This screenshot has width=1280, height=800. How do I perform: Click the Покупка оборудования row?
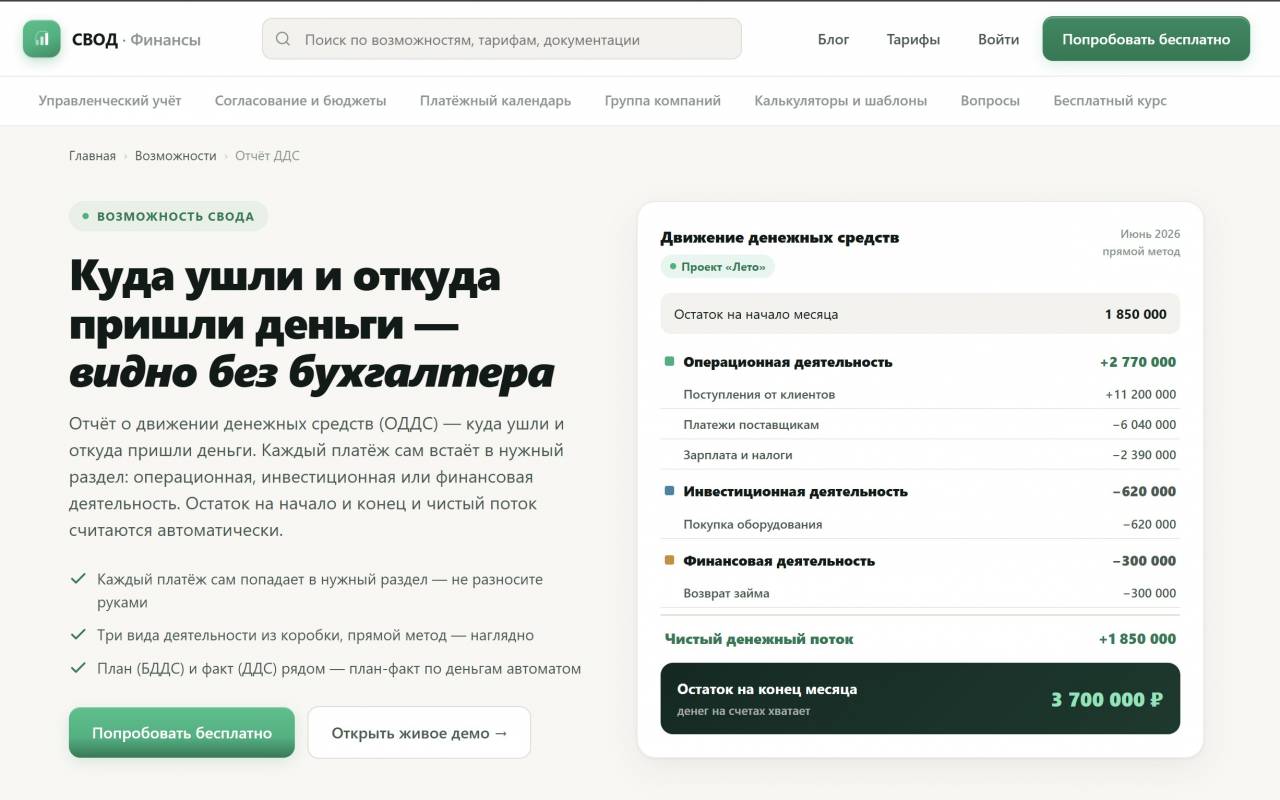pyautogui.click(x=920, y=524)
